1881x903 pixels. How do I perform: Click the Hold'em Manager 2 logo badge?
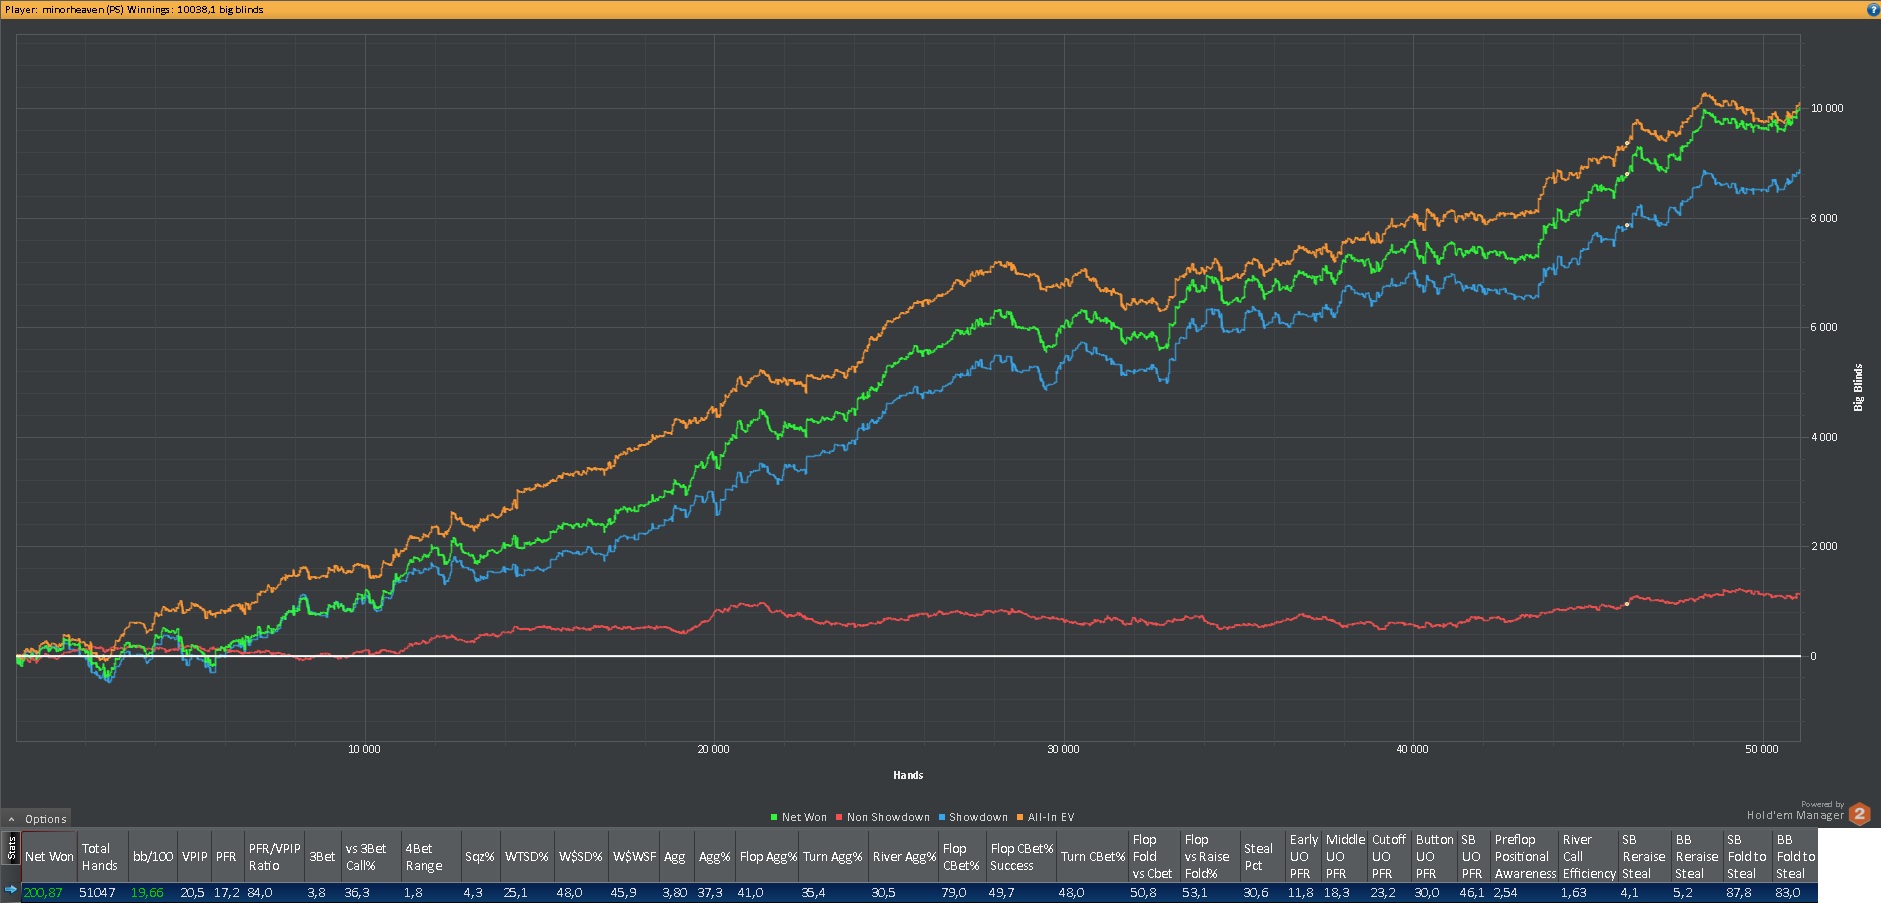pyautogui.click(x=1860, y=814)
